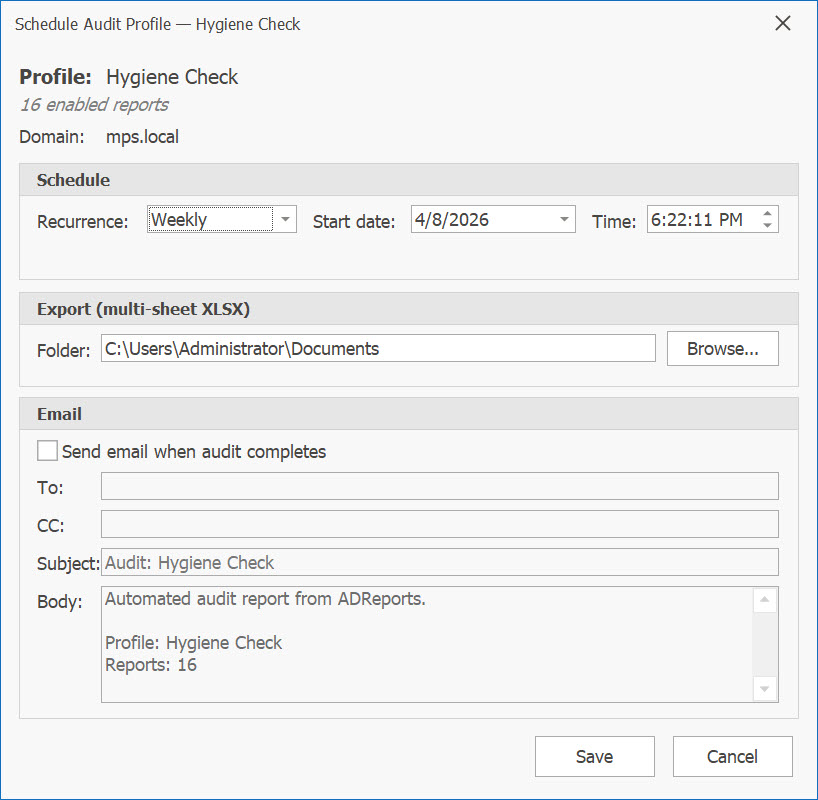The image size is (818, 800).
Task: Enable Send email when audit completes
Action: click(46, 450)
